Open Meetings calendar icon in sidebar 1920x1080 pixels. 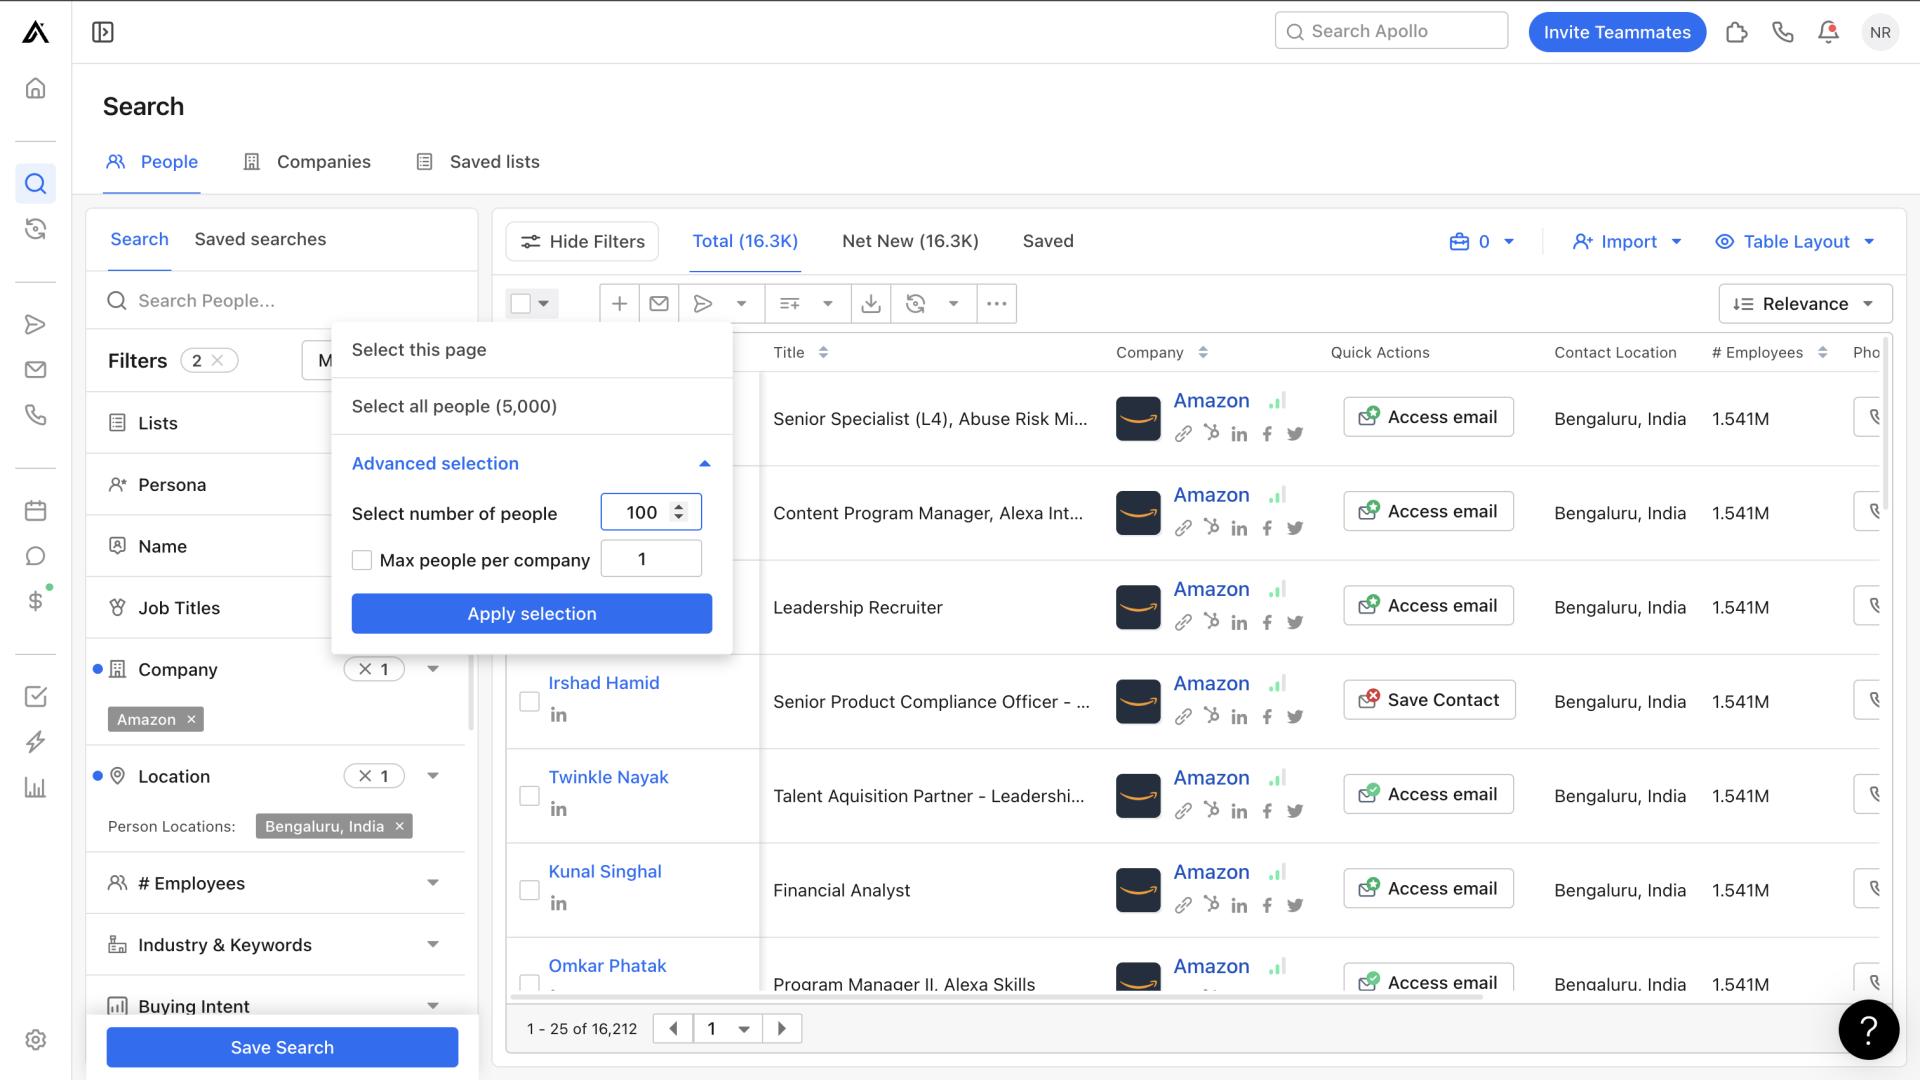point(35,511)
